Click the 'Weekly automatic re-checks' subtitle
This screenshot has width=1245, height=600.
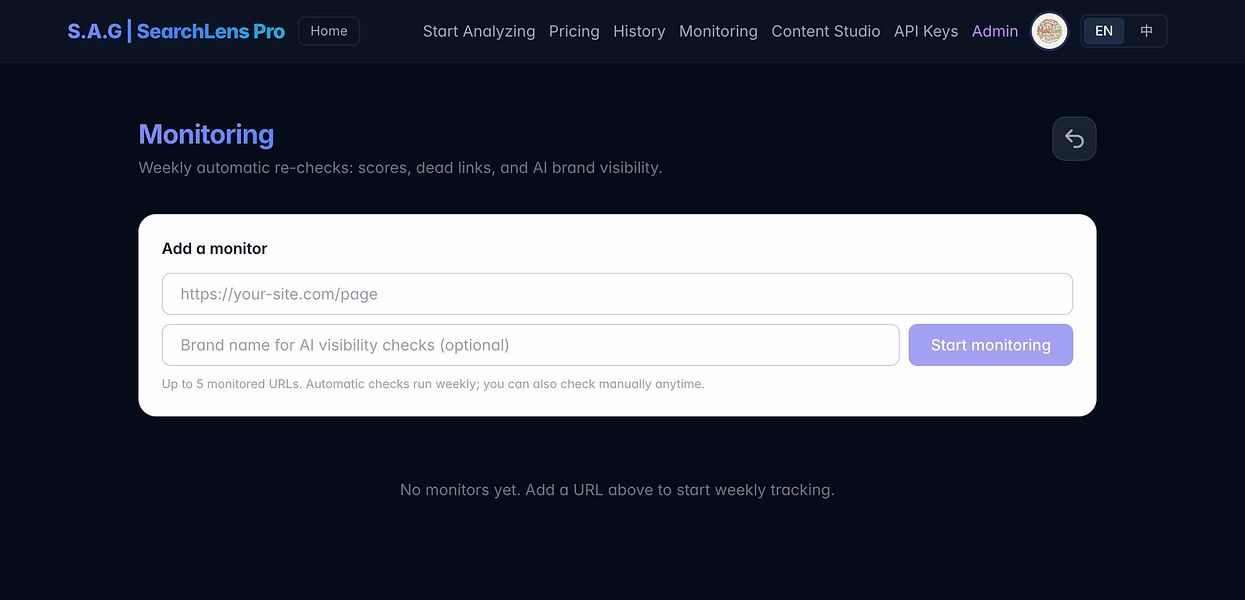click(x=400, y=168)
